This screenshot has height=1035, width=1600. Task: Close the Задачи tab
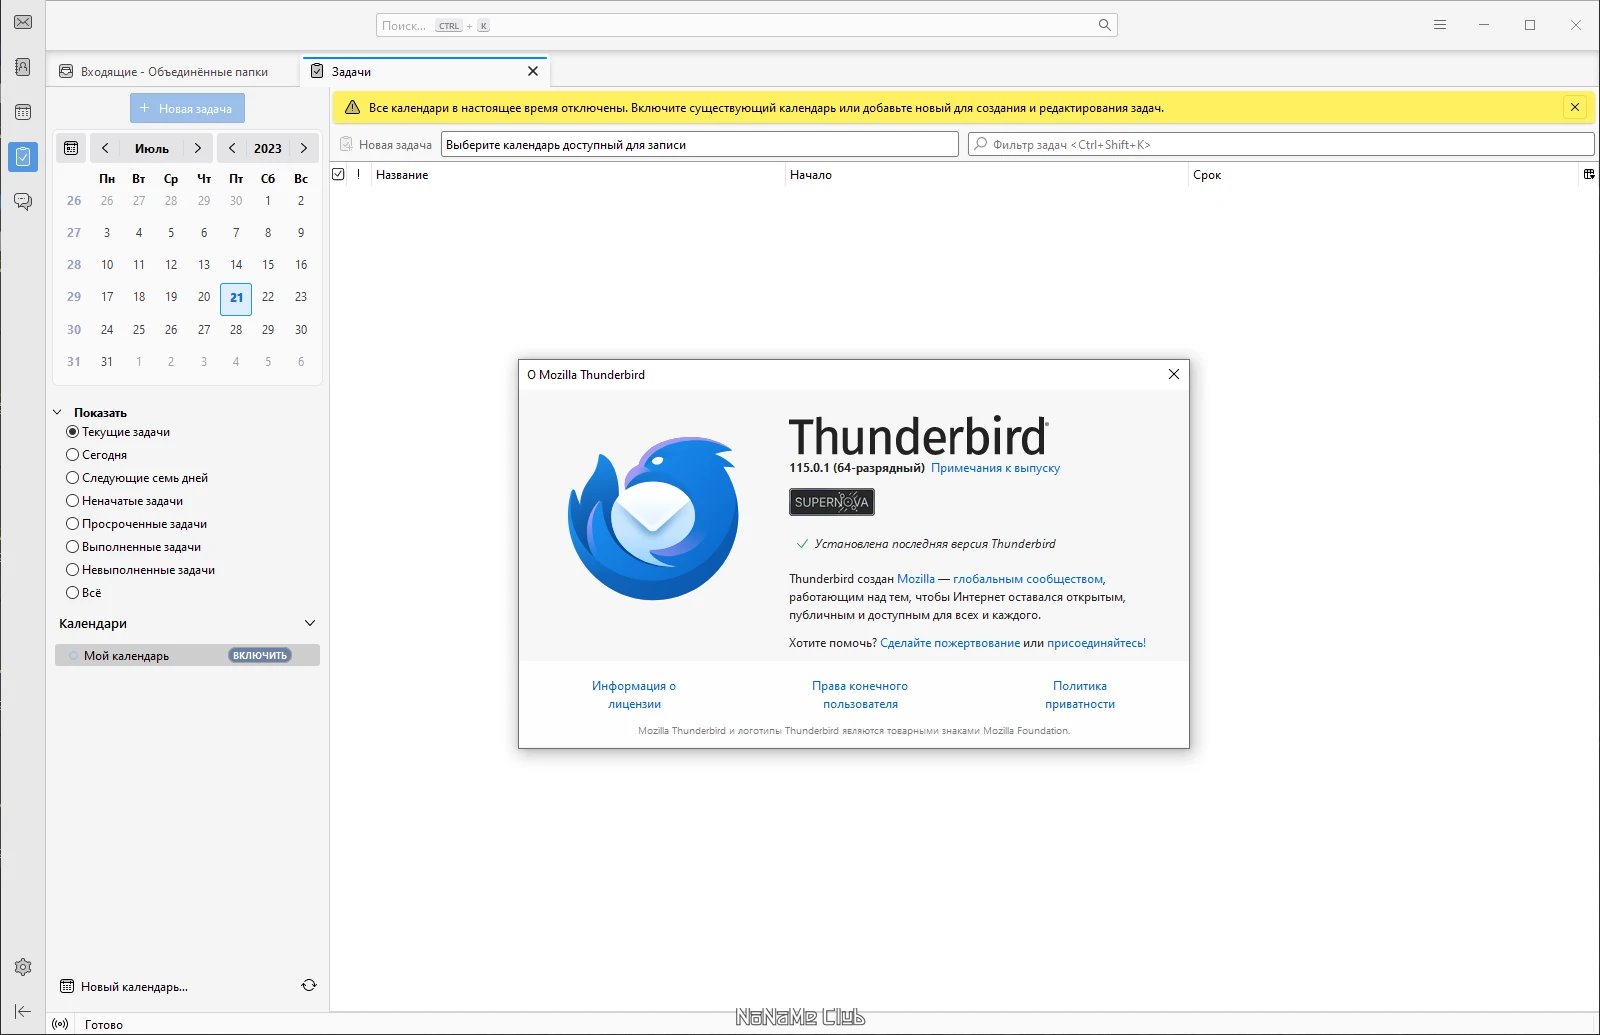pos(533,71)
